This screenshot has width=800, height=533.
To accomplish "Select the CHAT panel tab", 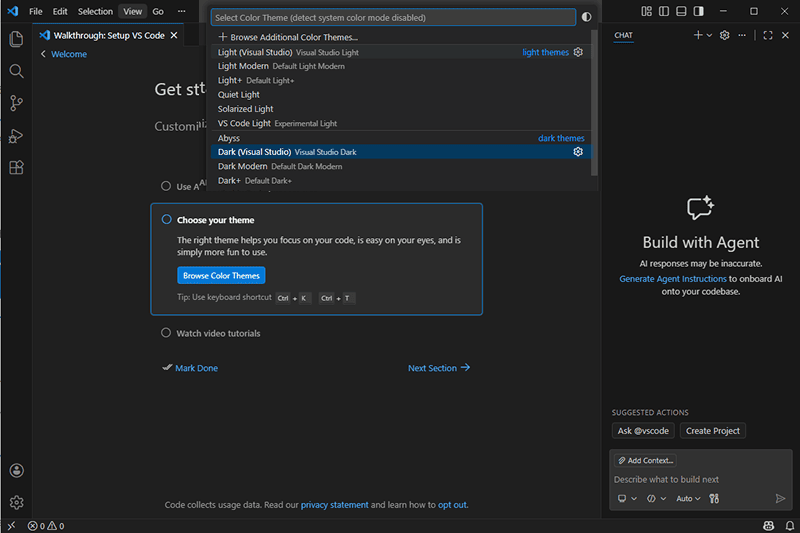I will [623, 35].
